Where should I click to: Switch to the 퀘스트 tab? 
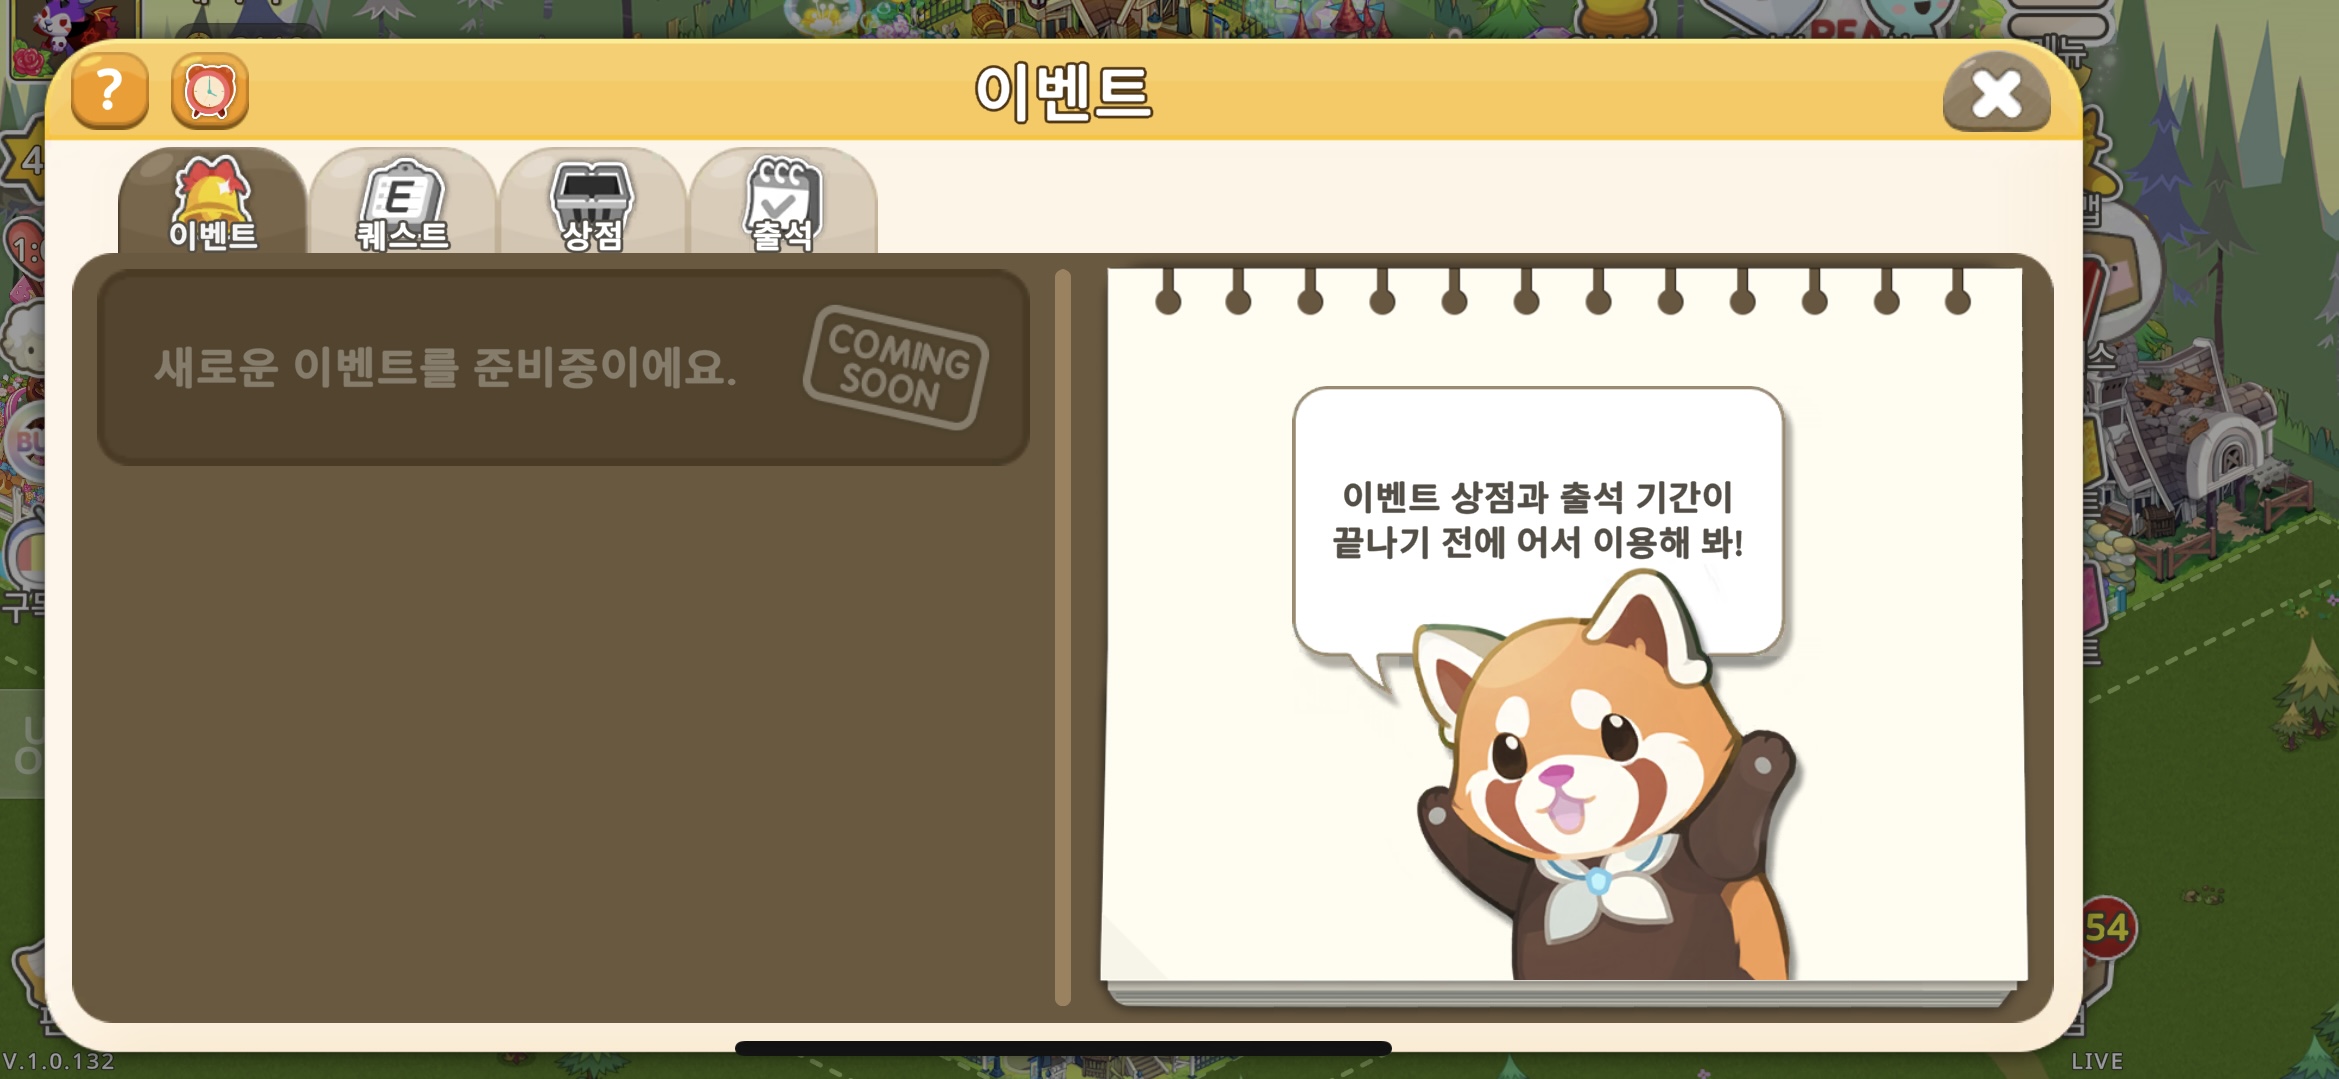click(x=403, y=204)
